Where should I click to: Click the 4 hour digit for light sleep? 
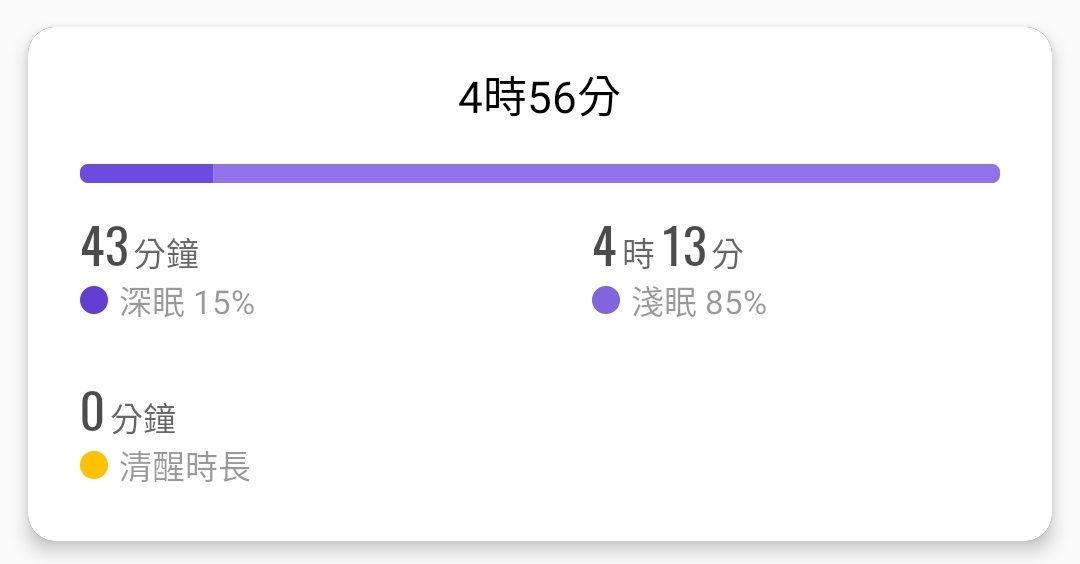coord(604,247)
